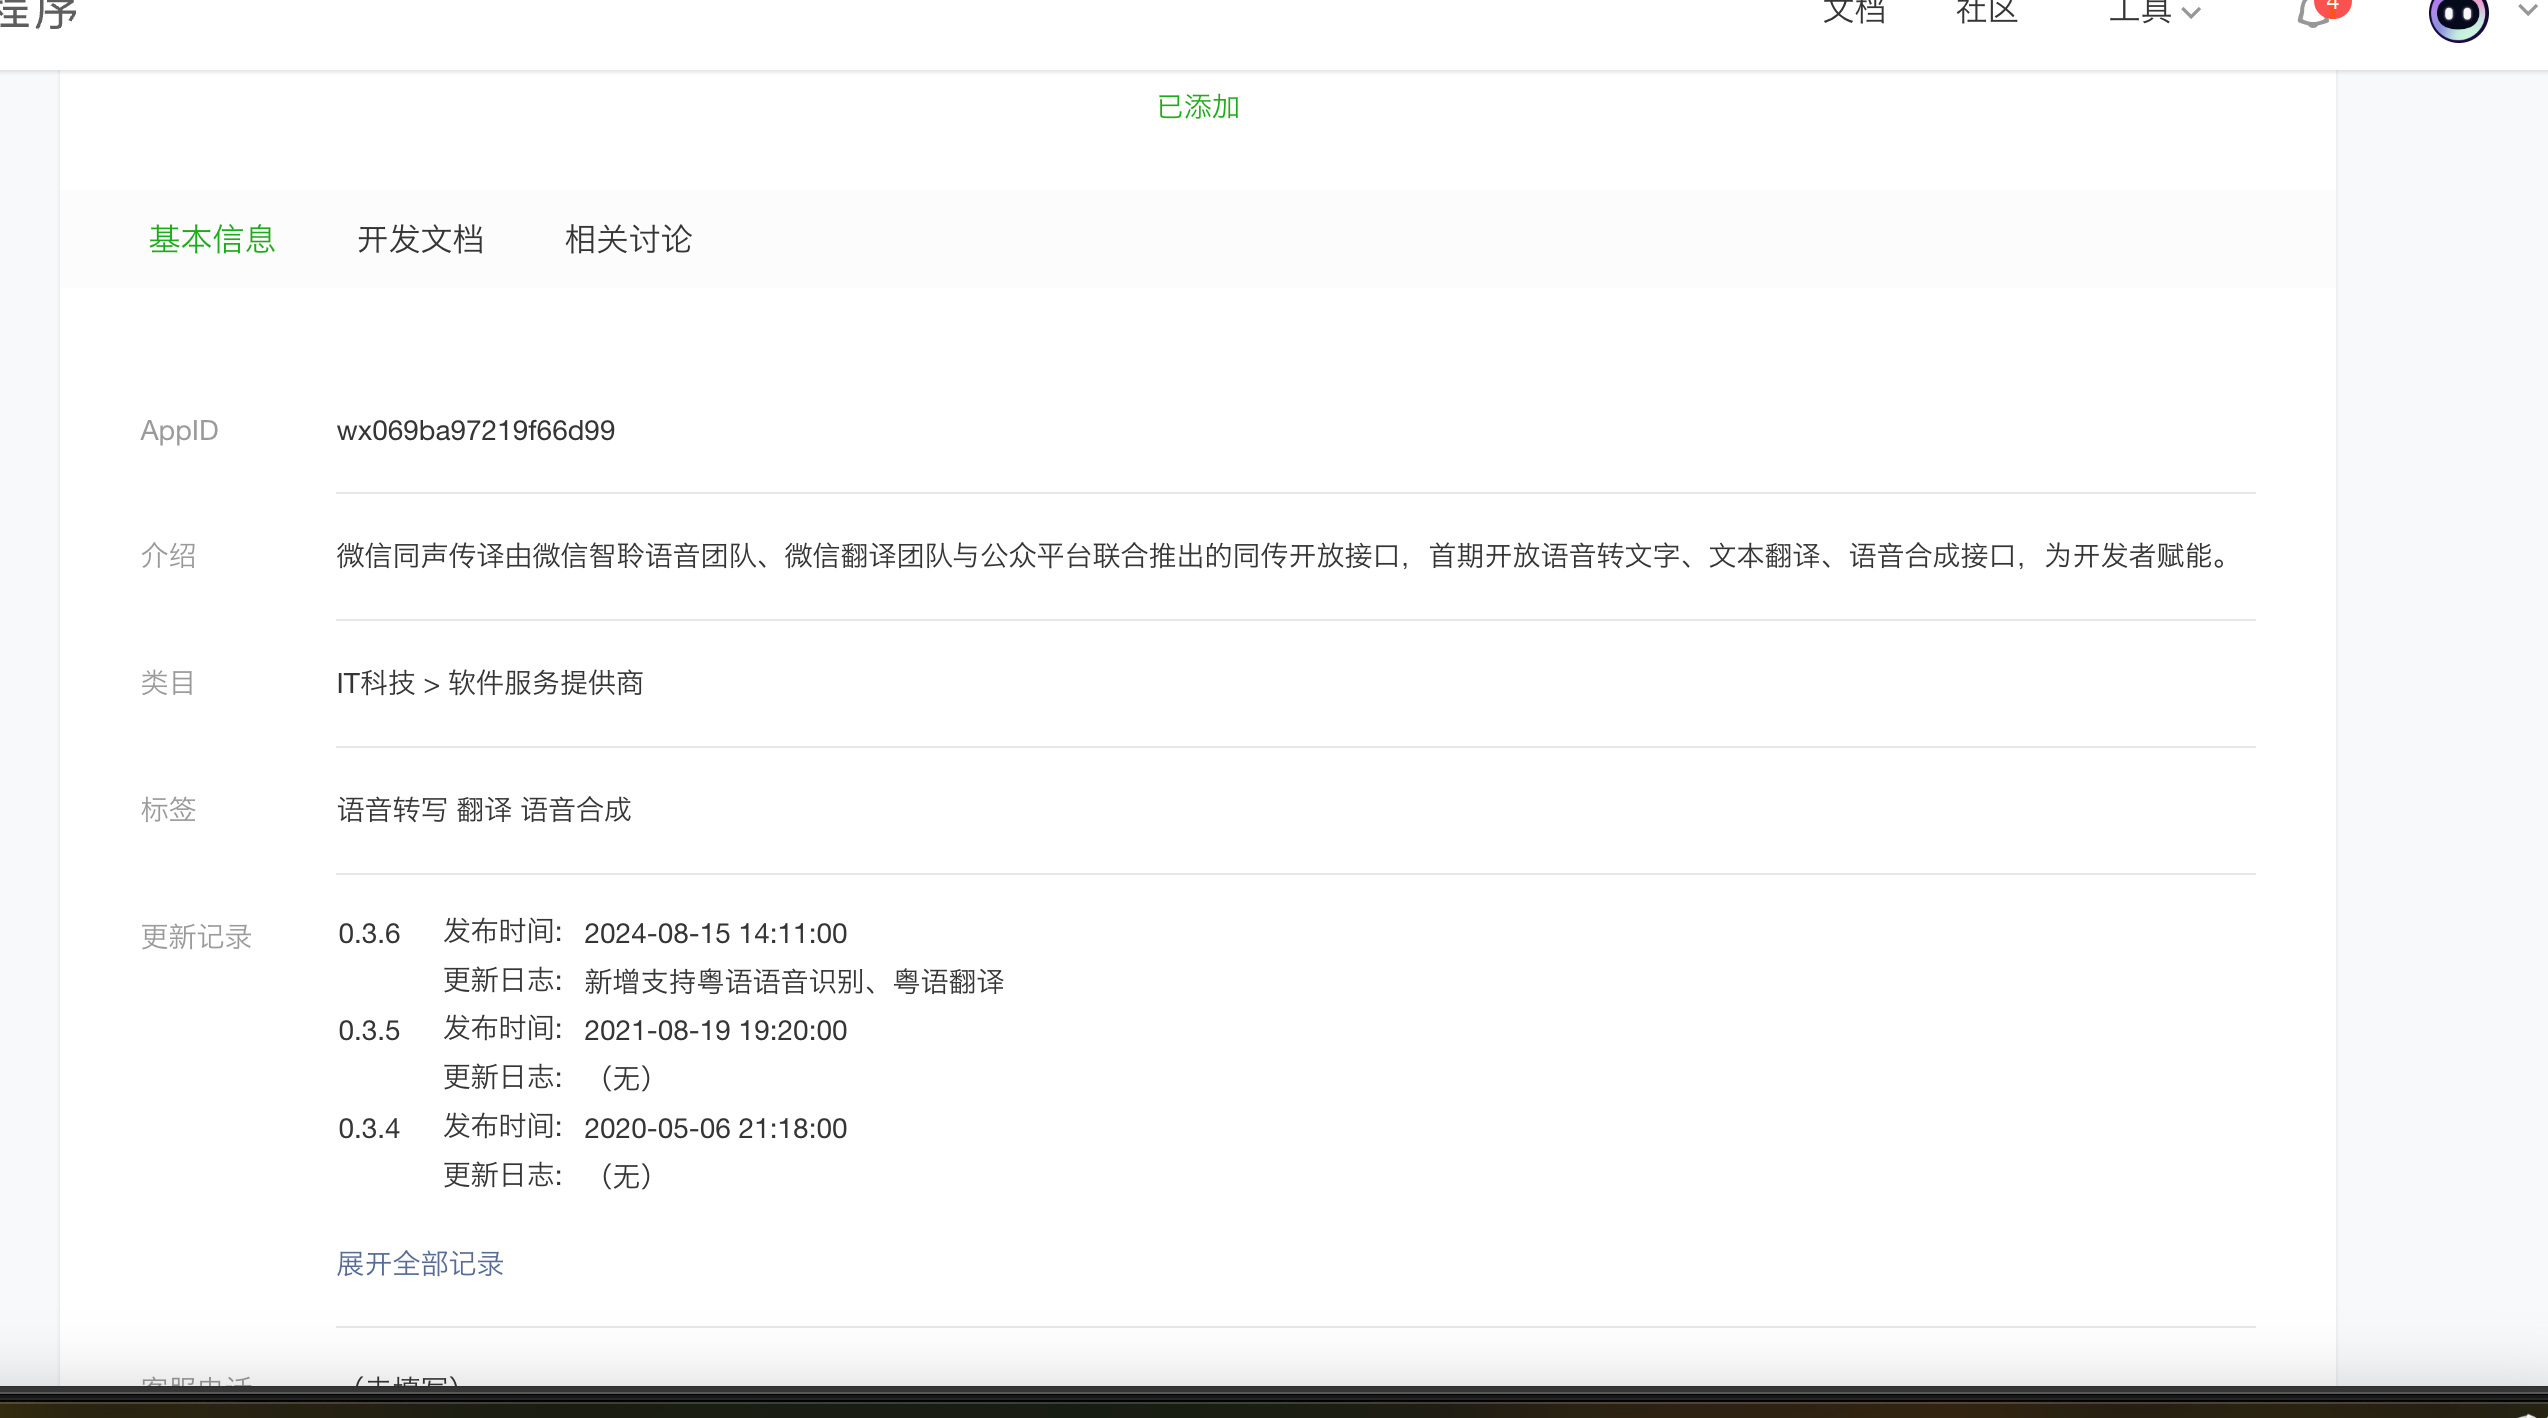Click the 0.3.4 version entry
2548x1418 pixels.
[x=369, y=1129]
